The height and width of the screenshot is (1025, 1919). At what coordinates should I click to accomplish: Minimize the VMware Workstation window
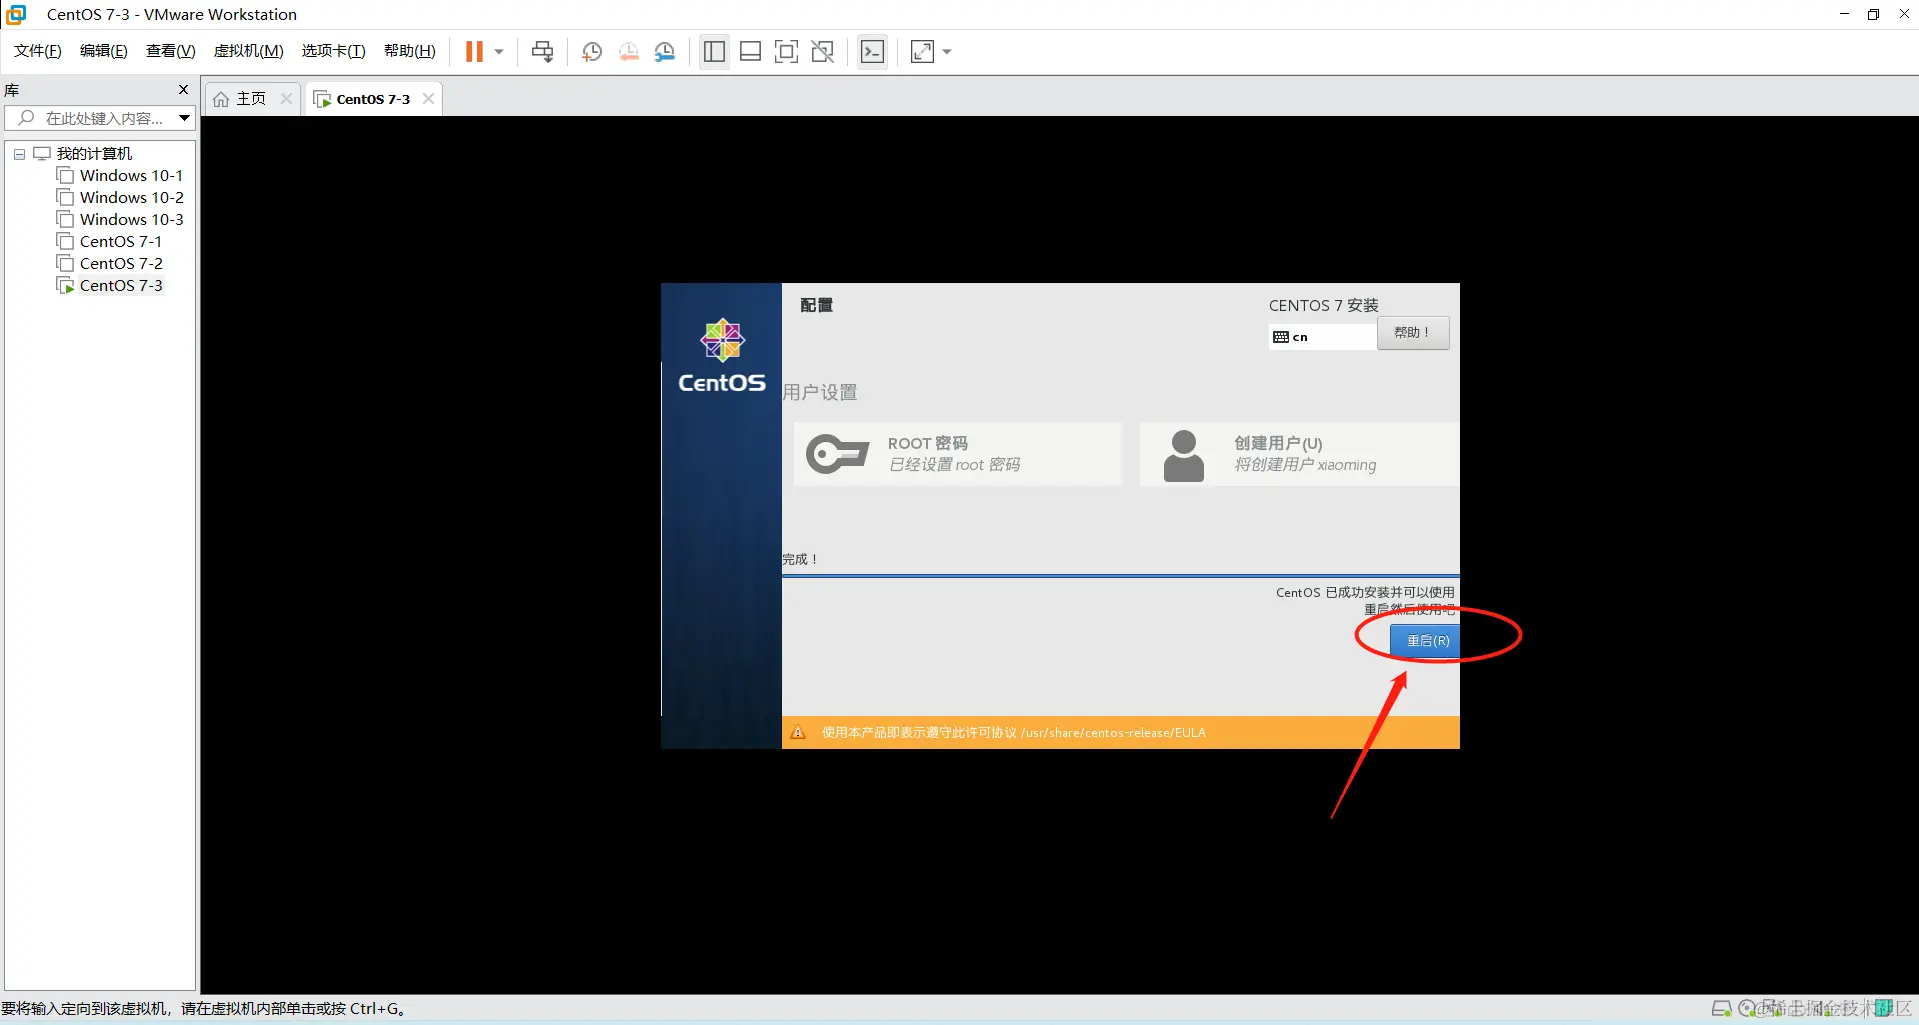pos(1844,14)
